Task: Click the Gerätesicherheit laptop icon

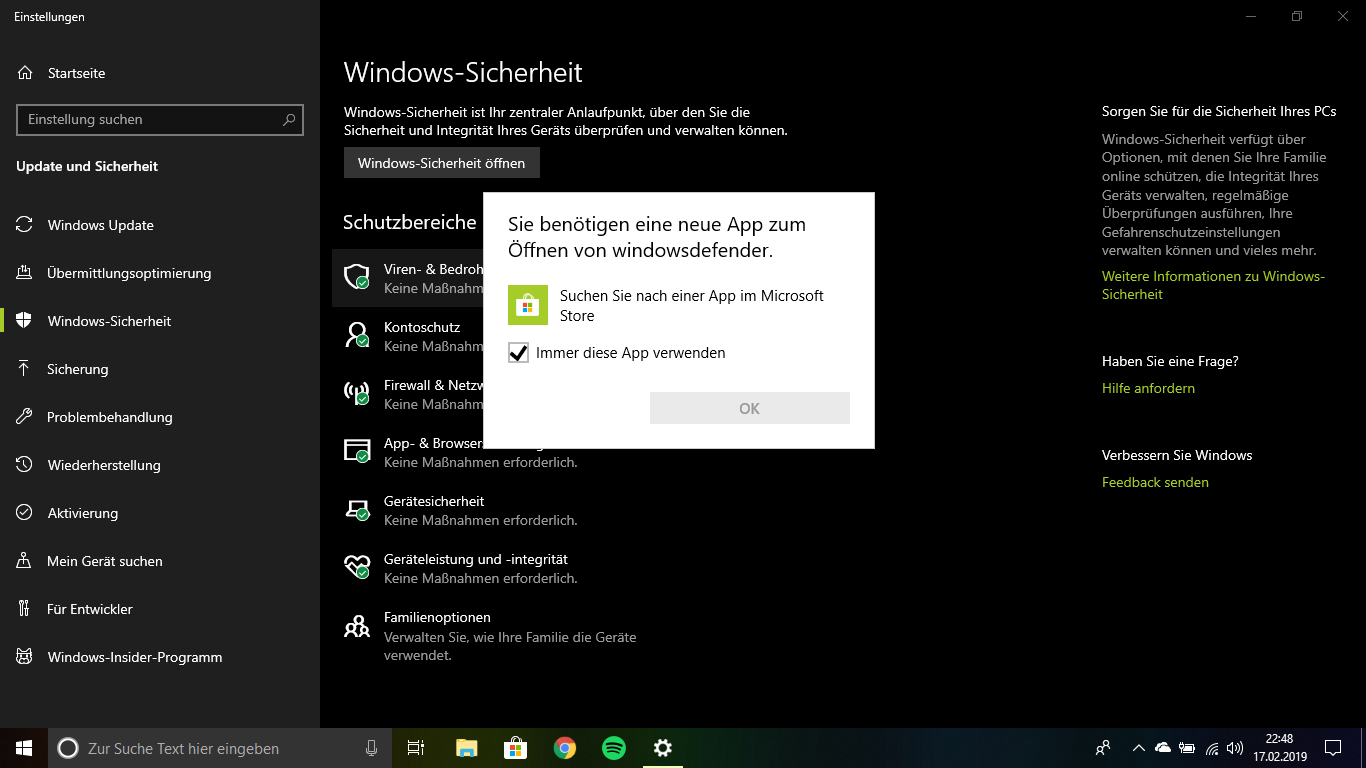Action: [x=357, y=509]
